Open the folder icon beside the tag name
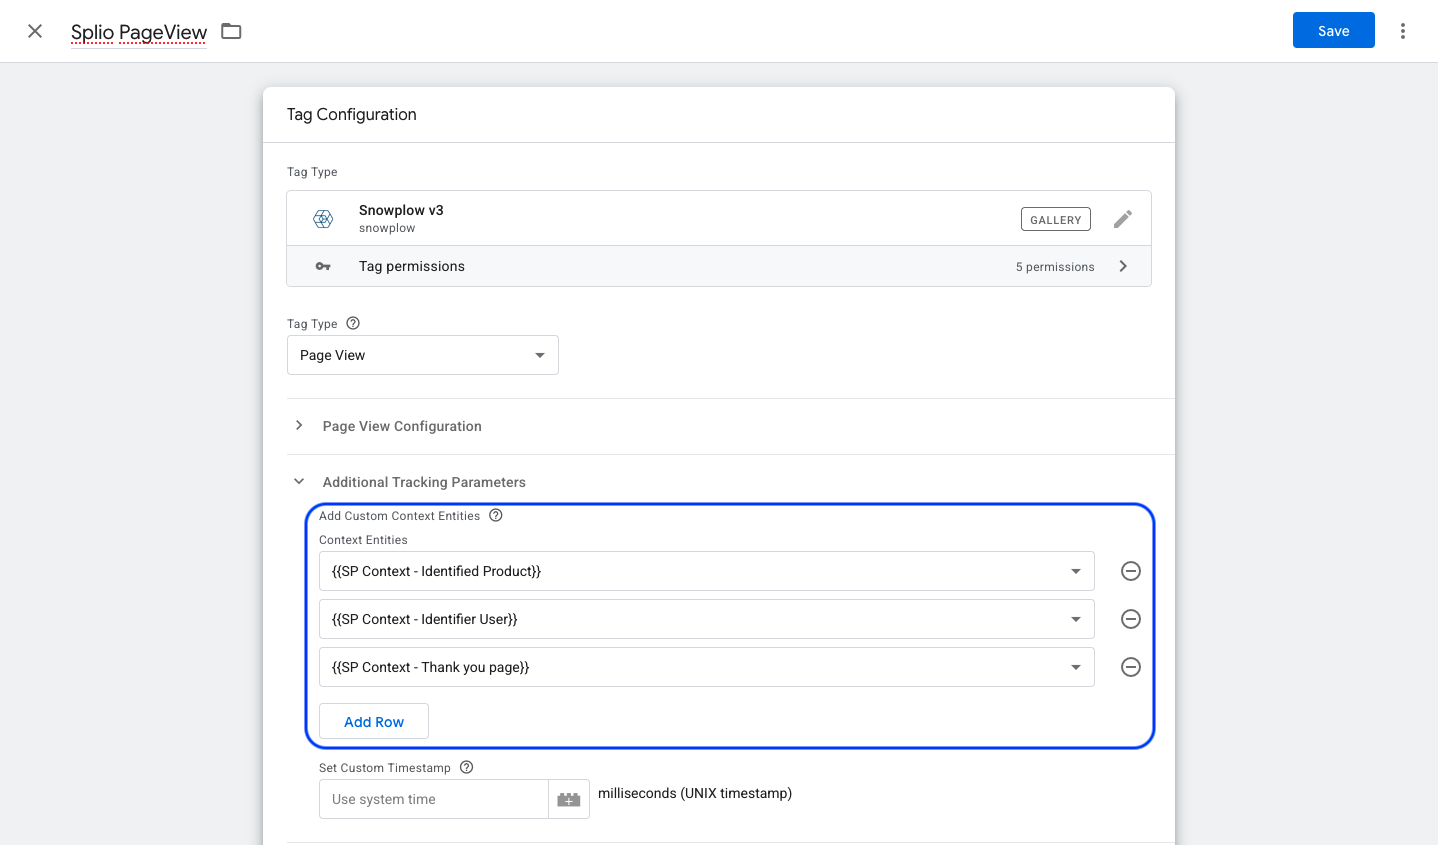The height and width of the screenshot is (845, 1438). click(231, 31)
